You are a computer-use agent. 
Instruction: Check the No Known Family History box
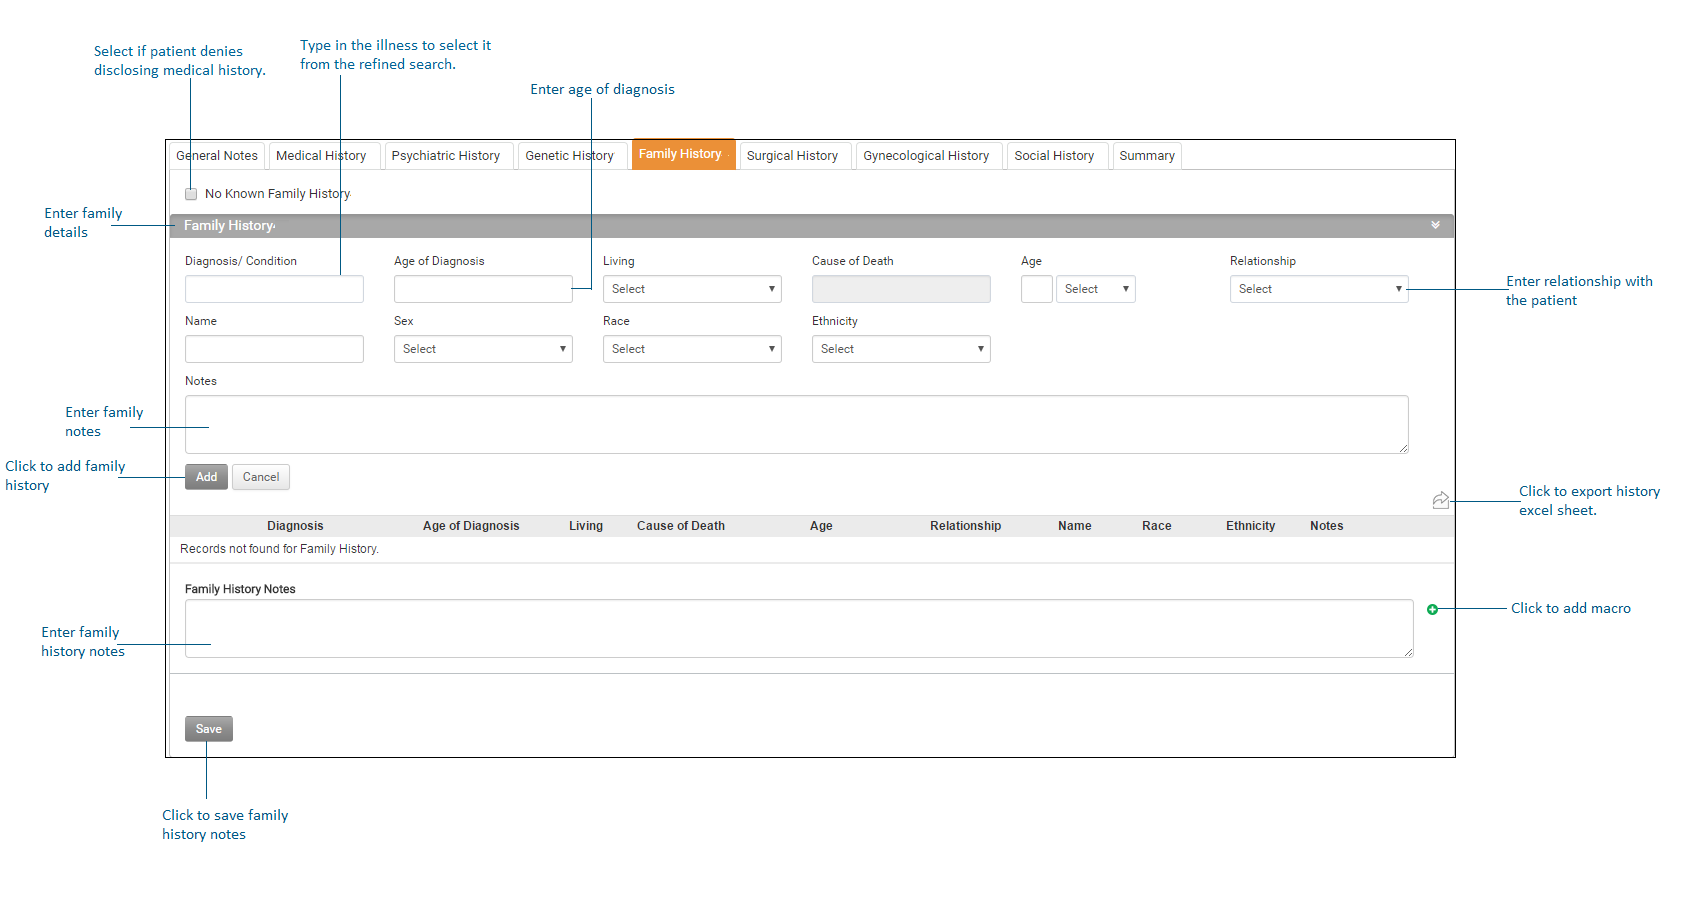pos(191,194)
